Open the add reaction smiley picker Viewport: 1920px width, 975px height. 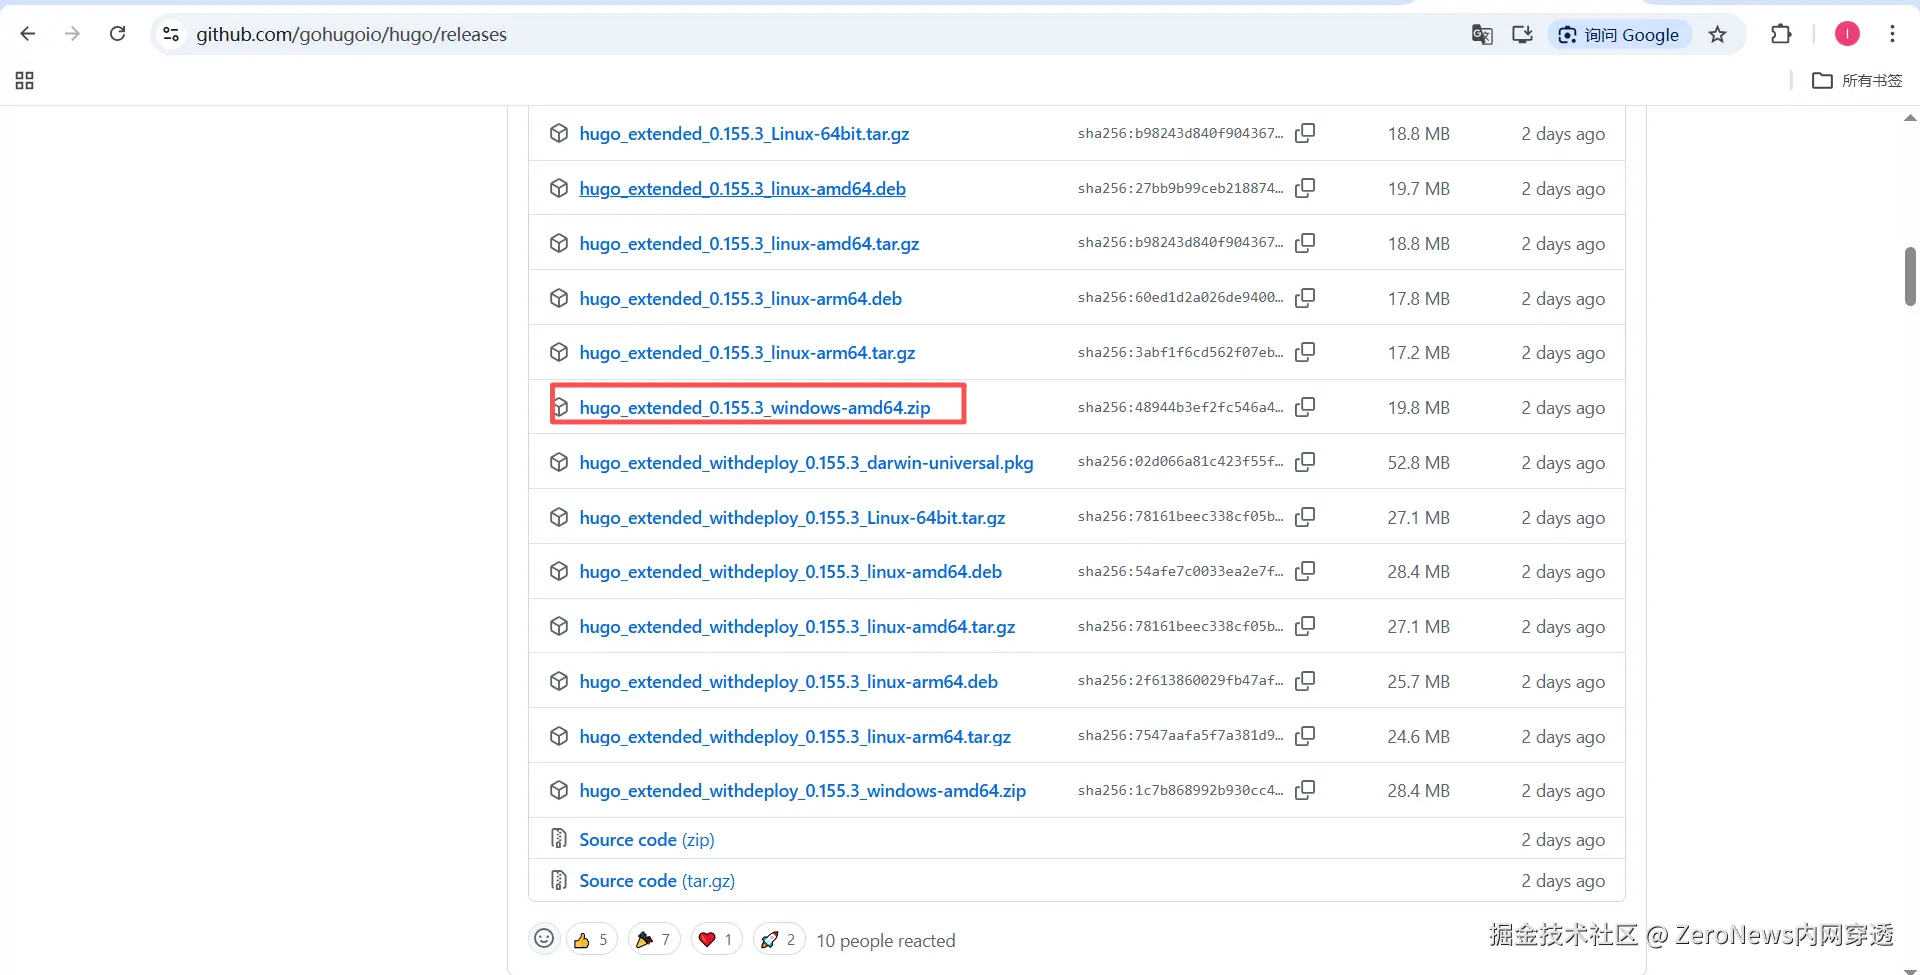[544, 939]
